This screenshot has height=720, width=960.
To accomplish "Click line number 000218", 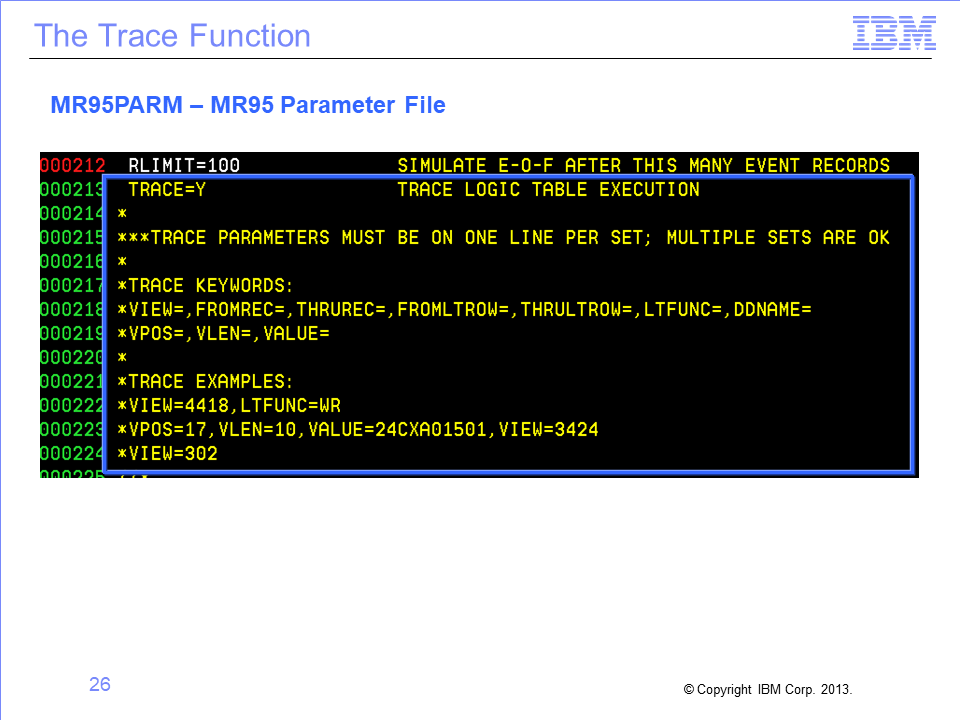I will pyautogui.click(x=72, y=310).
